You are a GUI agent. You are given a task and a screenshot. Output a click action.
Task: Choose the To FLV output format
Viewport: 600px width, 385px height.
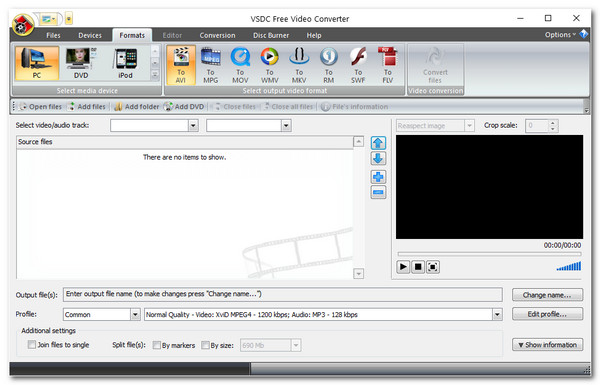tap(388, 65)
